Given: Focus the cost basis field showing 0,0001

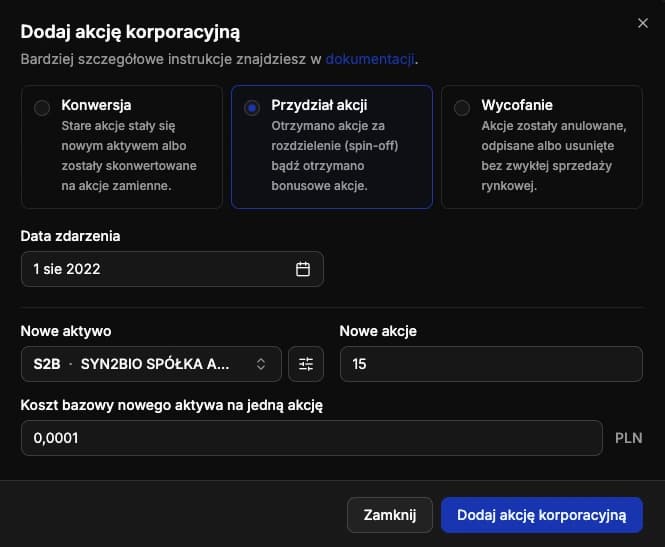Looking at the screenshot, I should 312,438.
